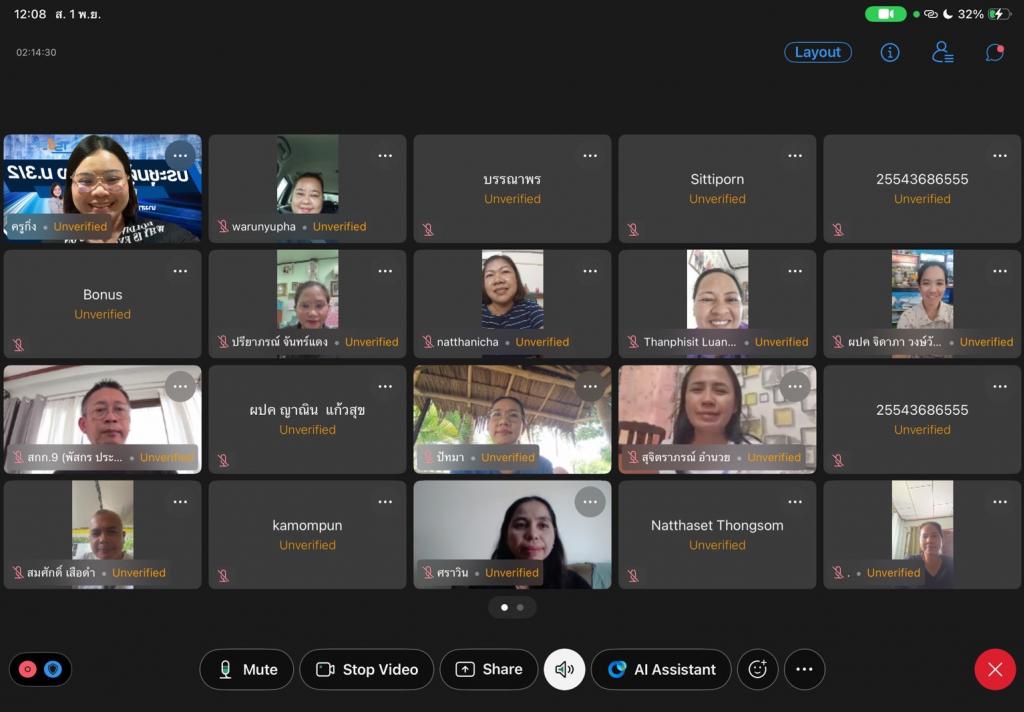
Task: Open more options on kamompun tile
Action: click(385, 502)
